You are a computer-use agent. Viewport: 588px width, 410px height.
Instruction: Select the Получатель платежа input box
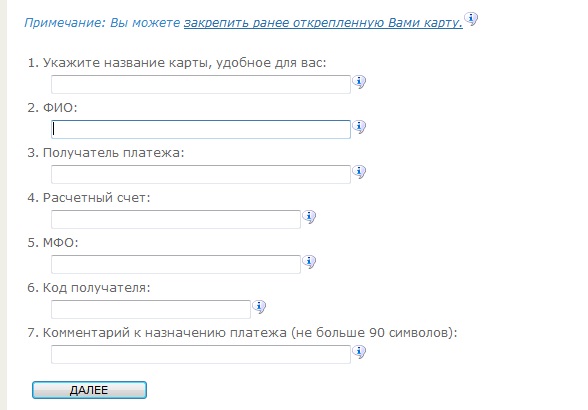point(201,174)
